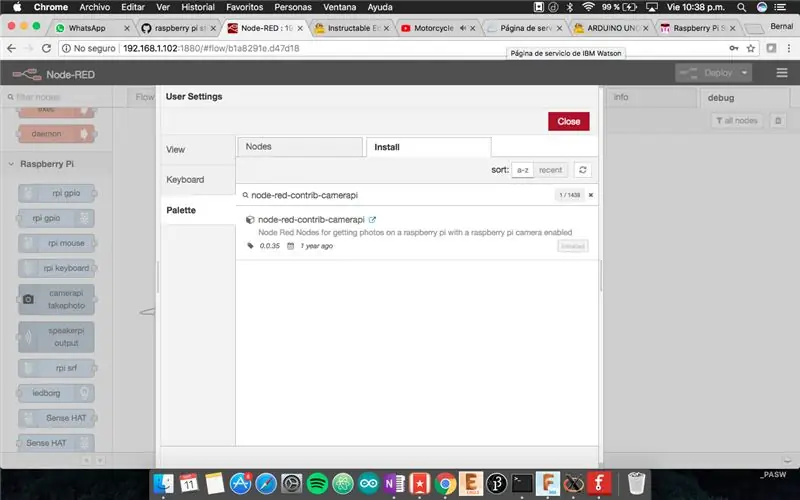The image size is (800, 500).
Task: Switch to the WhatsApp browser tab
Action: 92,28
